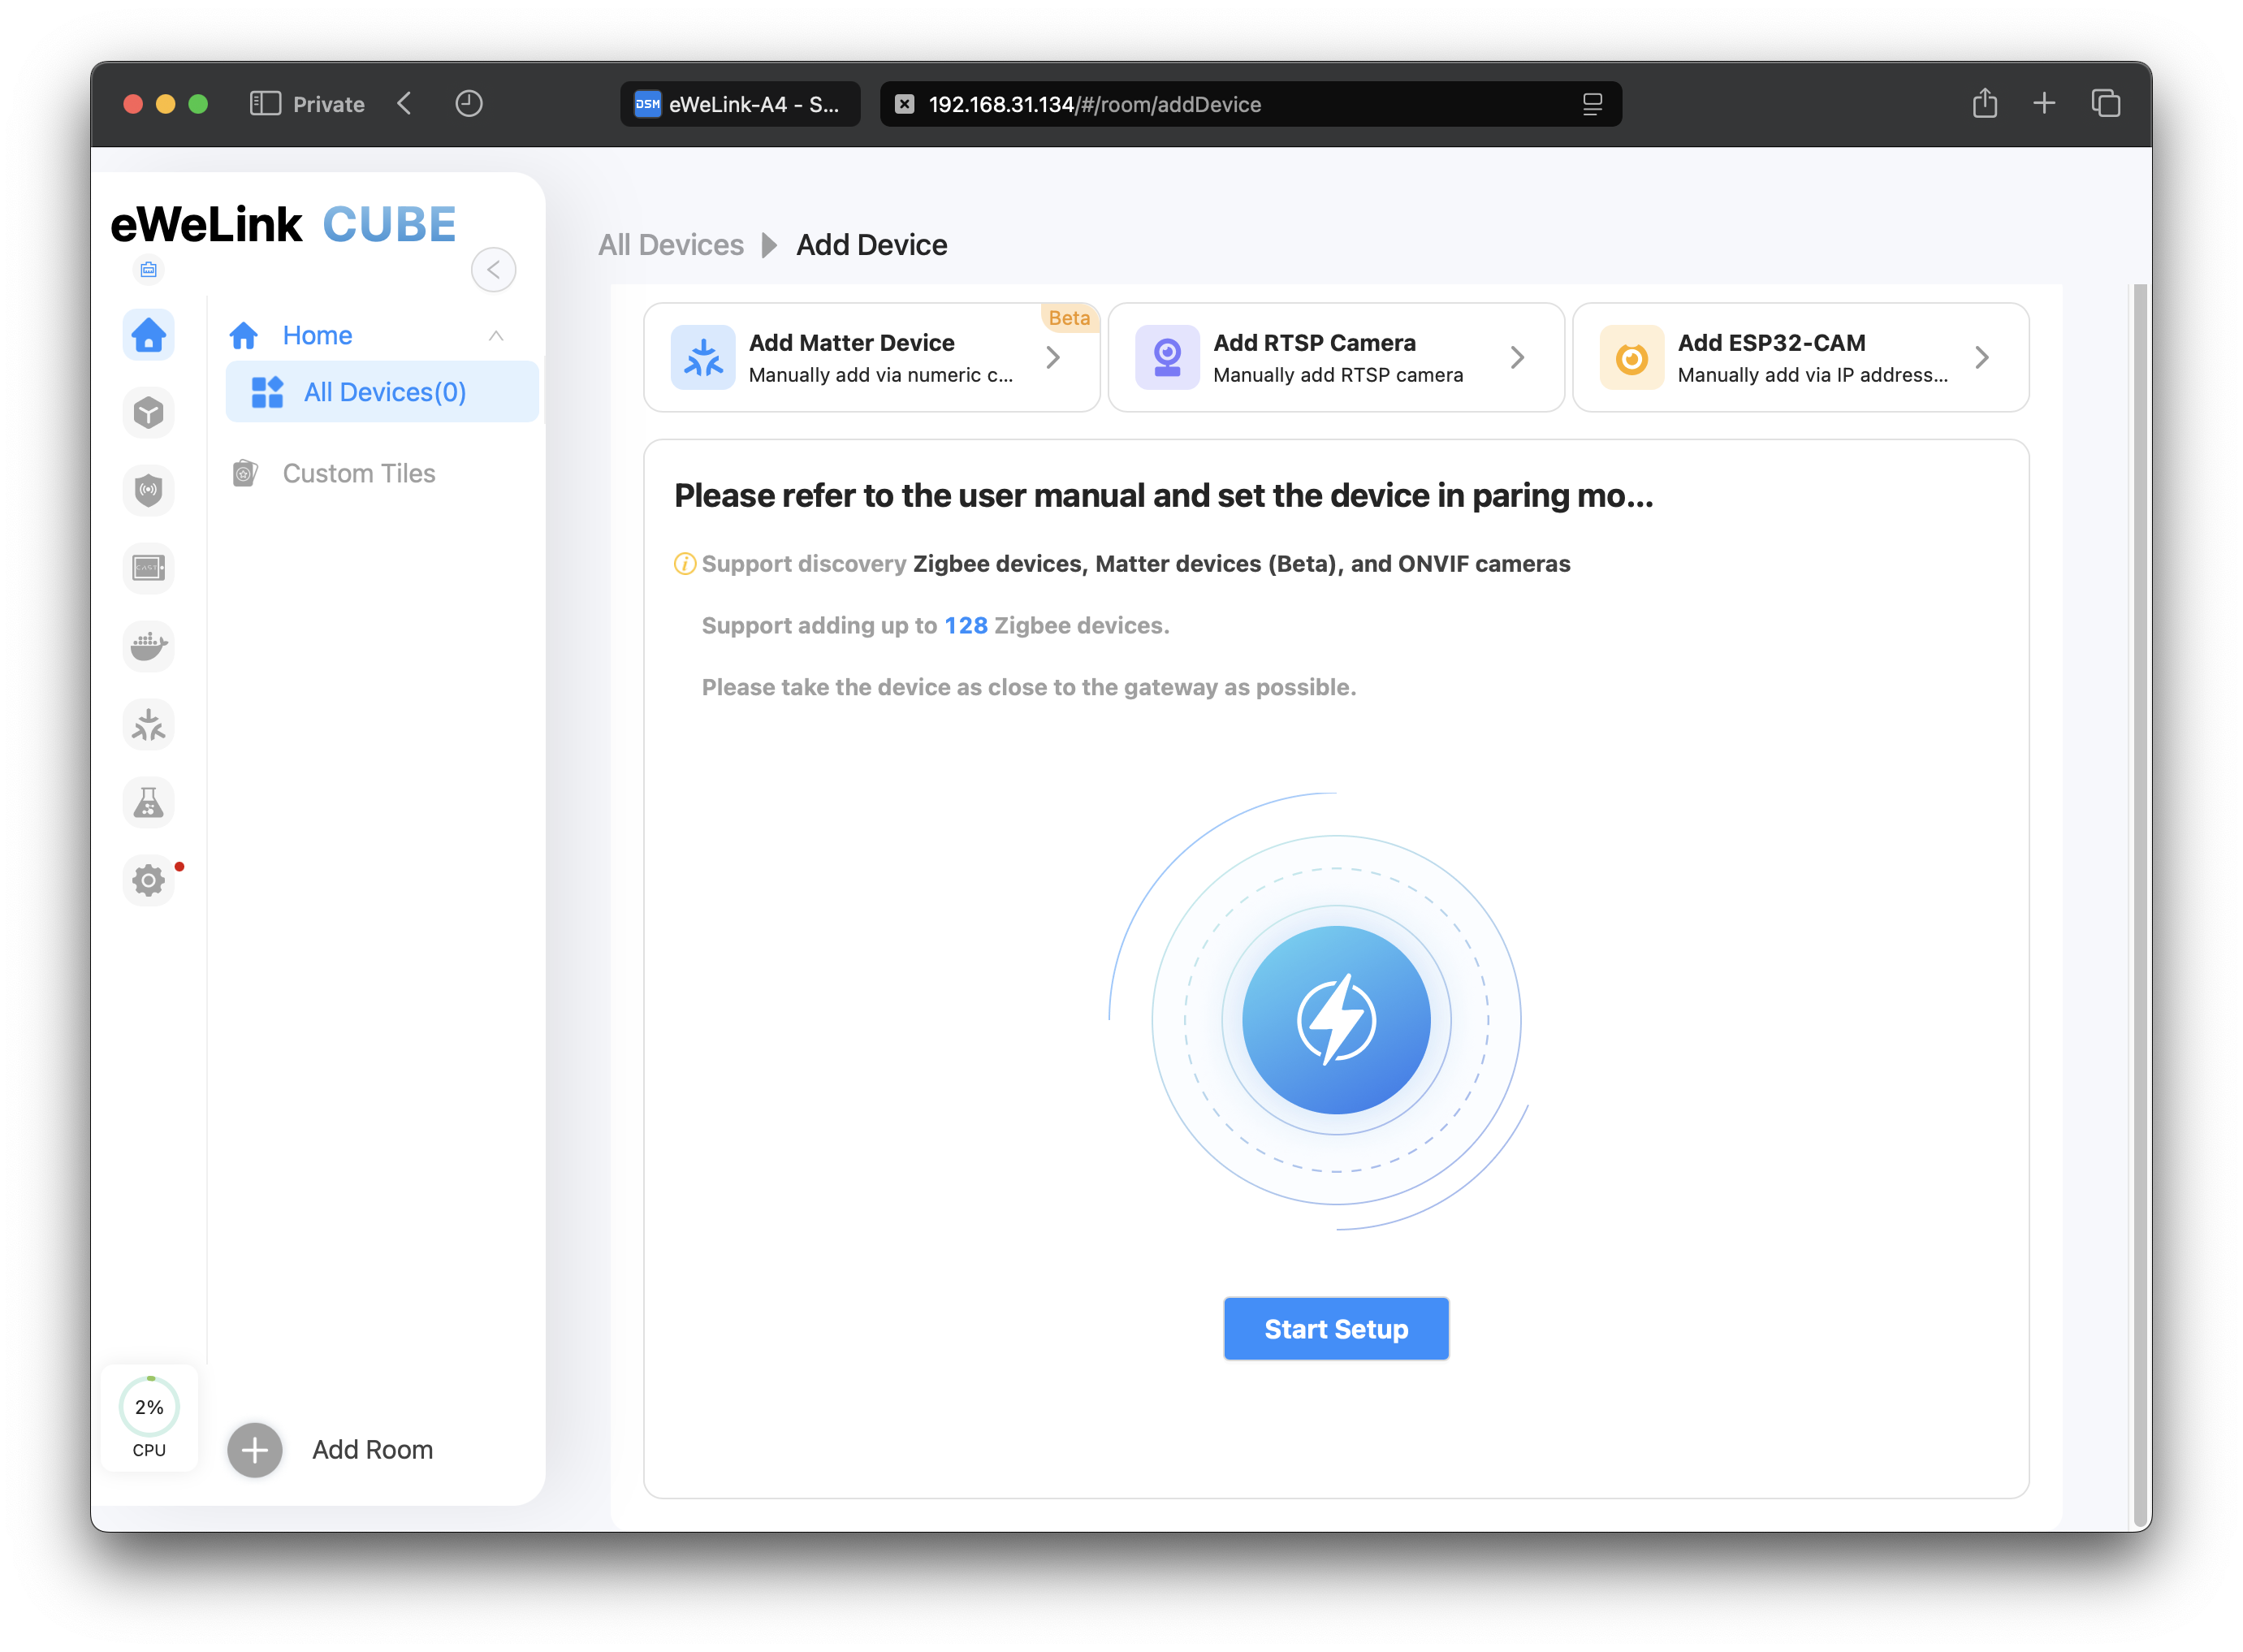The height and width of the screenshot is (1652, 2243).
Task: Open the security shield sidebar icon
Action: tap(148, 490)
